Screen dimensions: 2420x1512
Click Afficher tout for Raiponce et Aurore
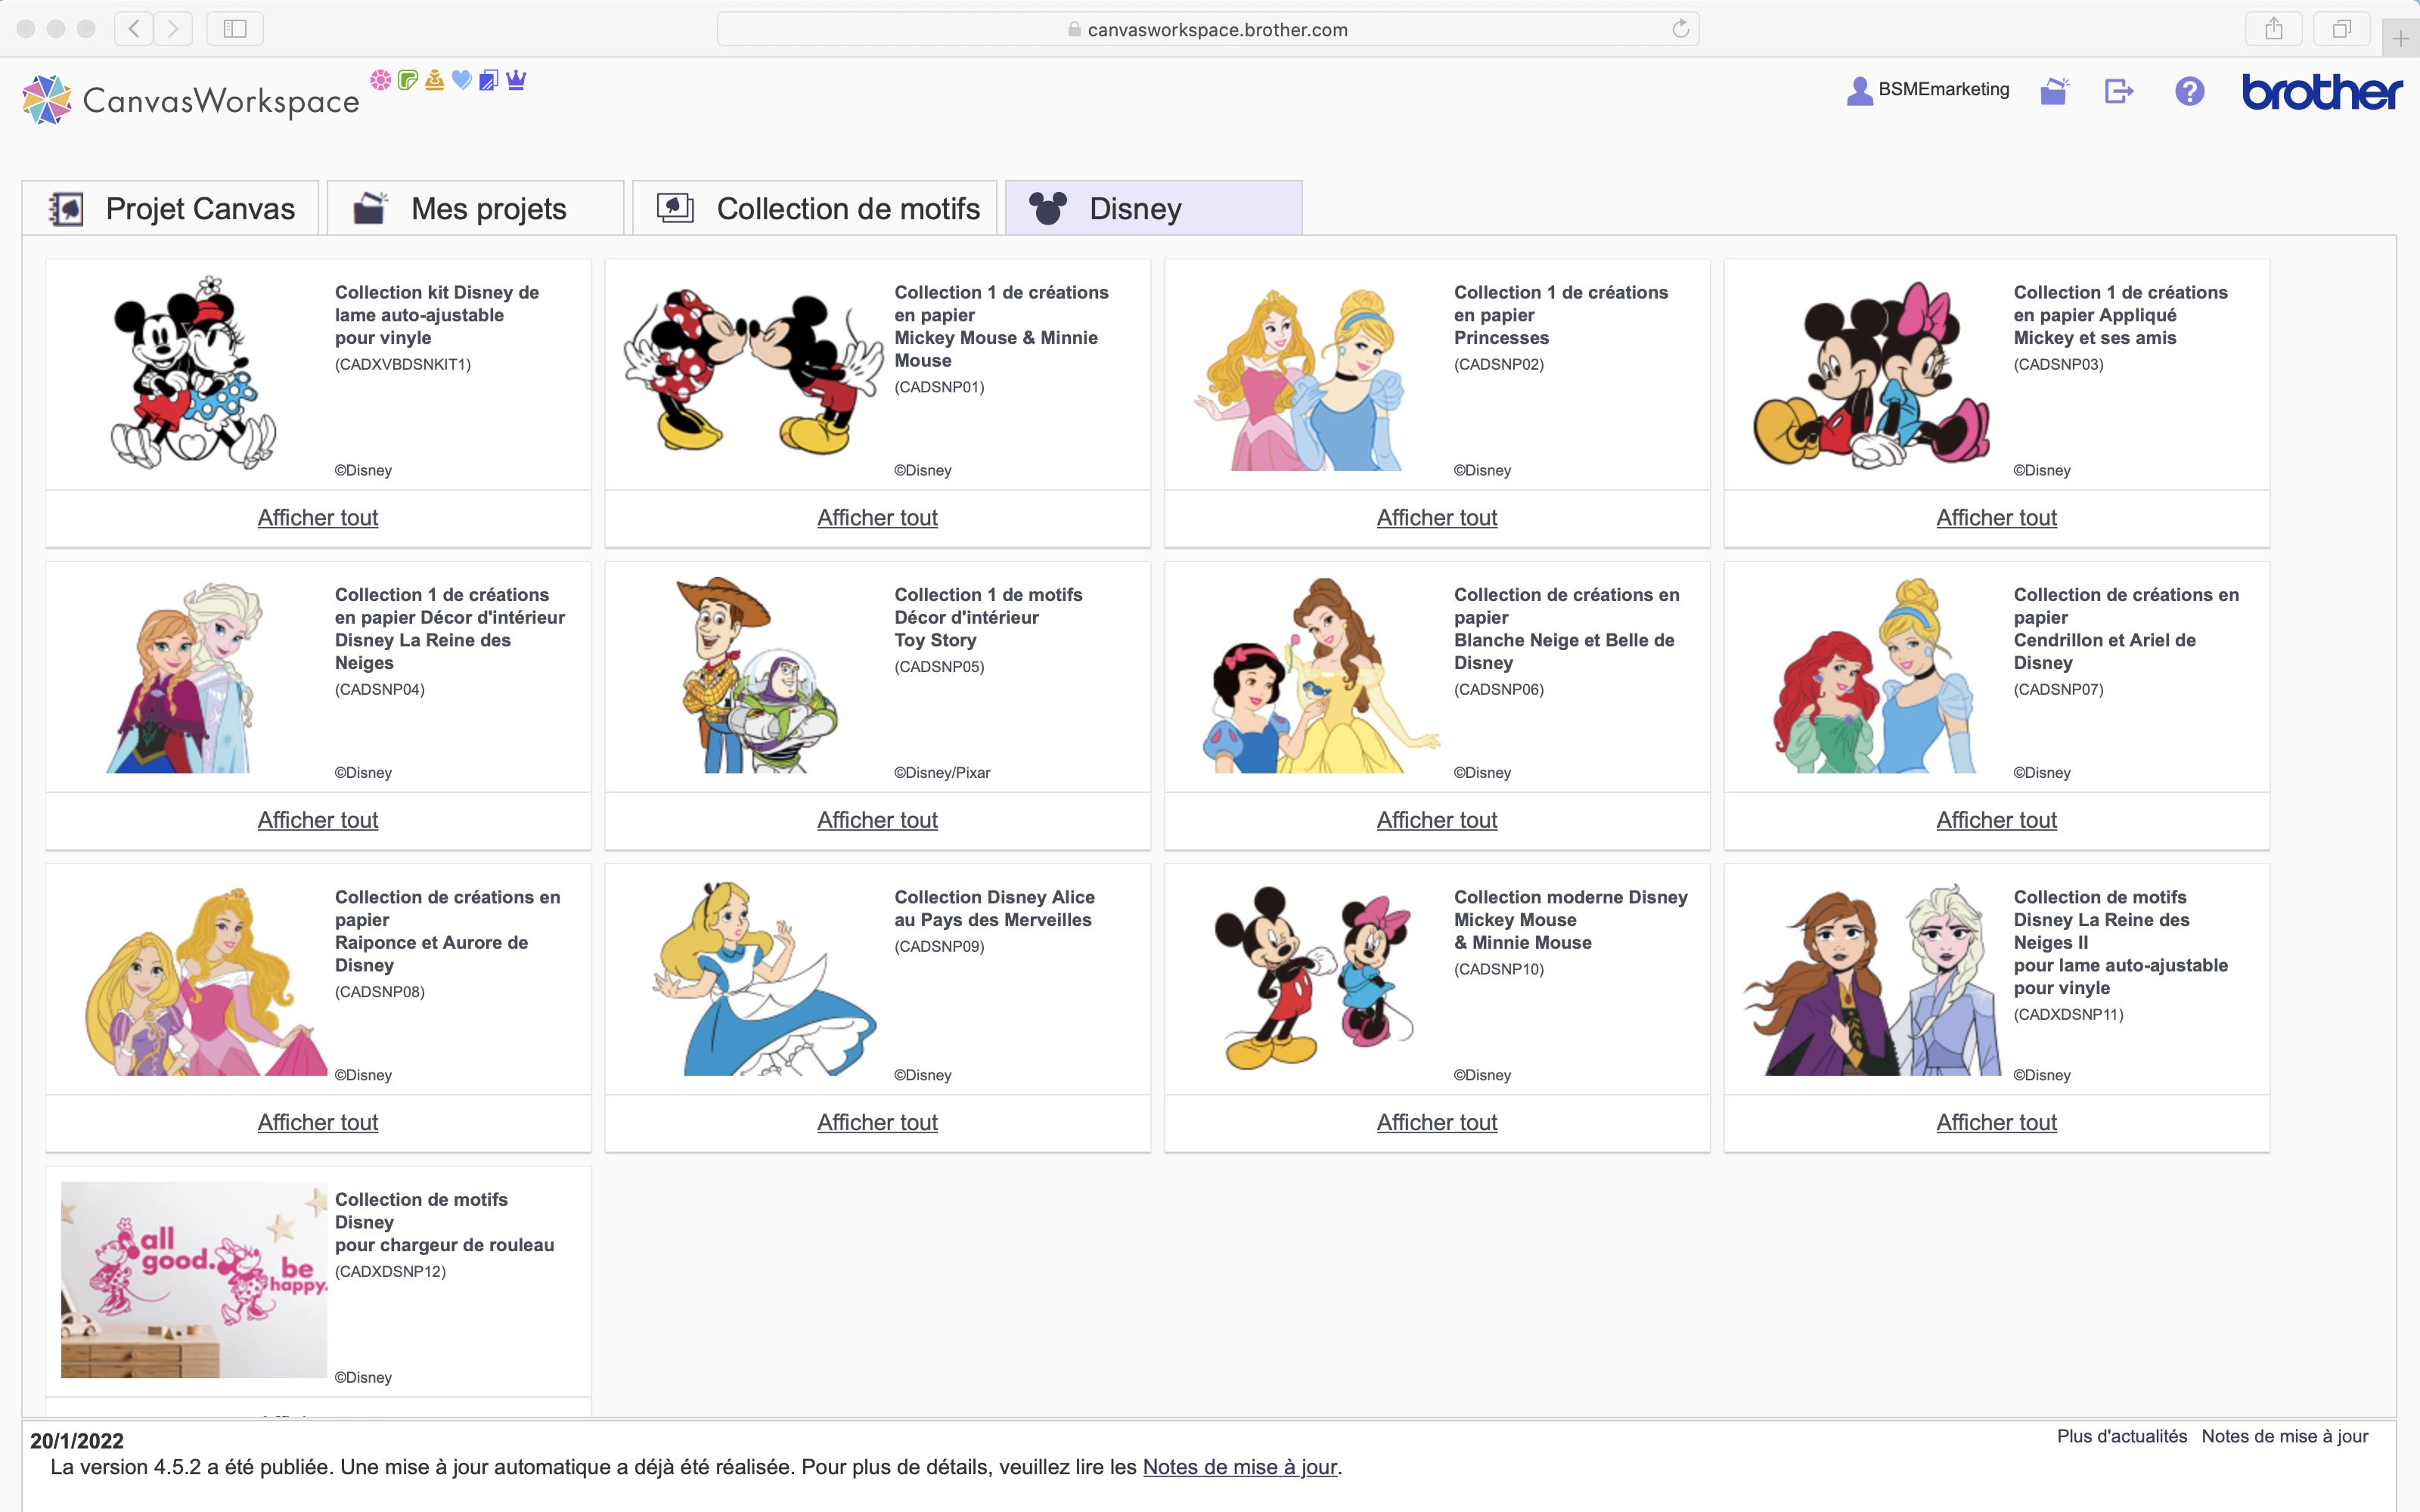318,1123
